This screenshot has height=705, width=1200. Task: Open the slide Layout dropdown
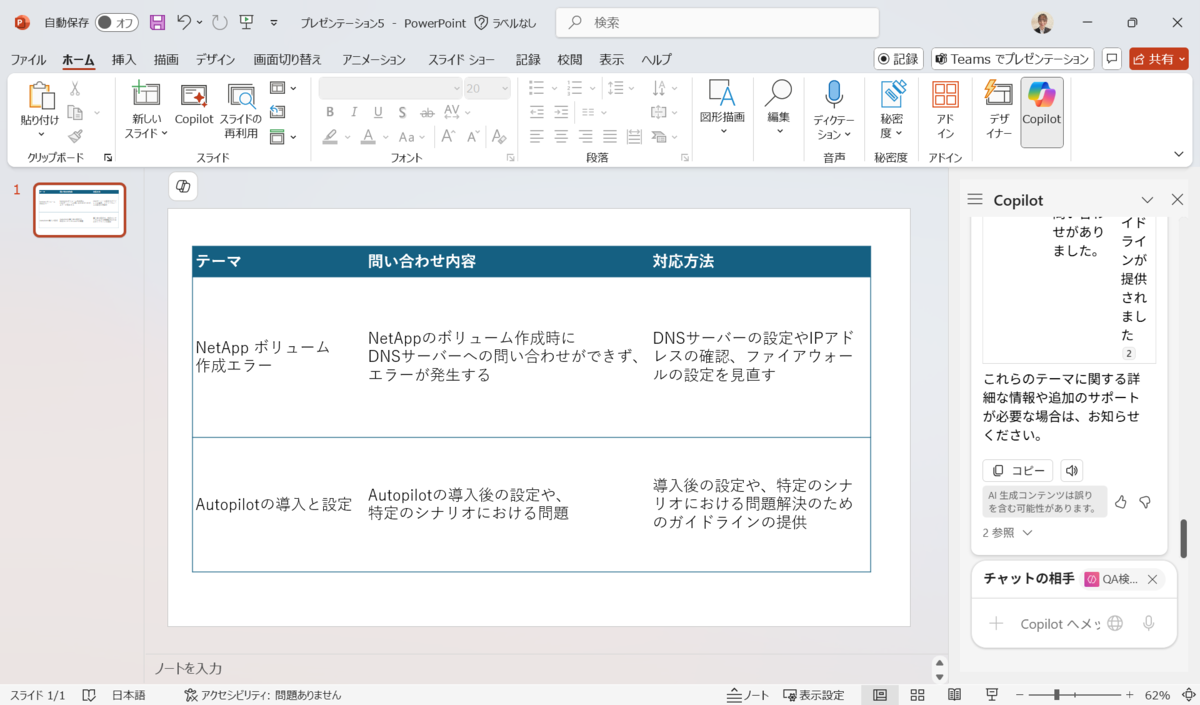[x=284, y=88]
